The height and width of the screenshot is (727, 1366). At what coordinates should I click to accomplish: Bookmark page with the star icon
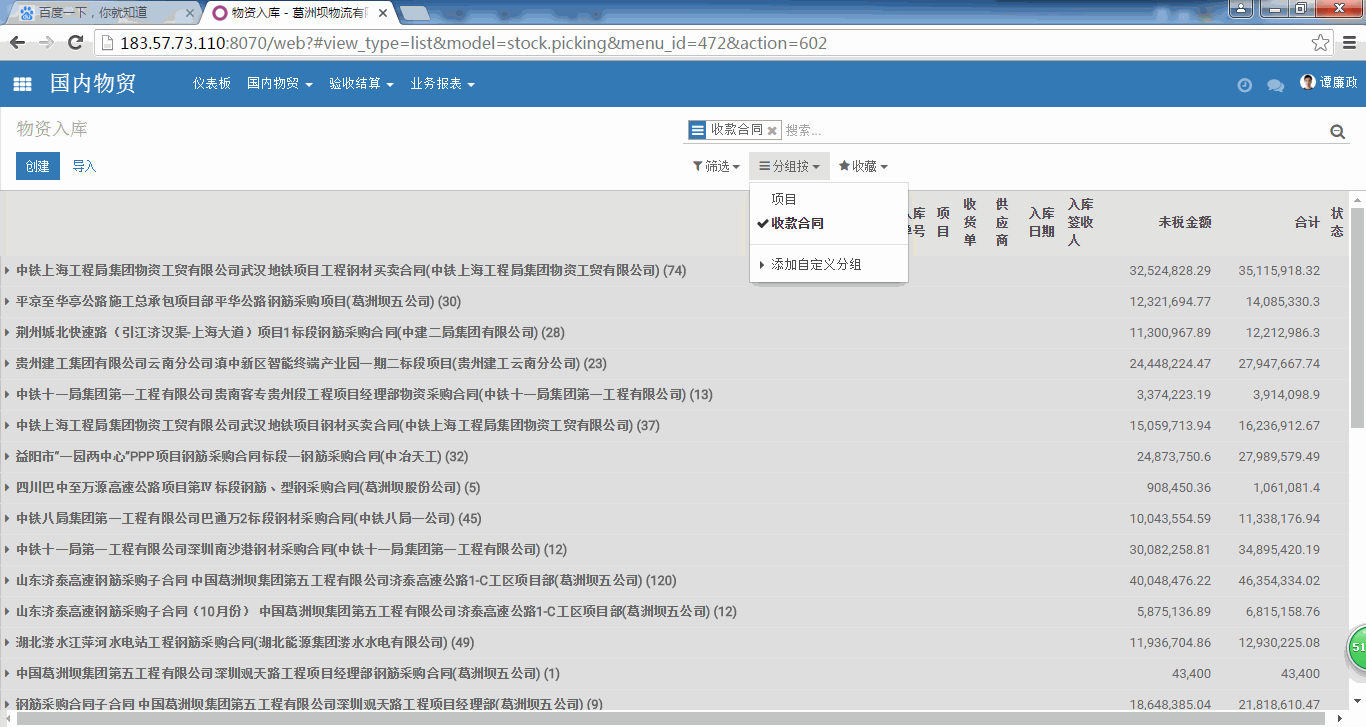[1320, 43]
